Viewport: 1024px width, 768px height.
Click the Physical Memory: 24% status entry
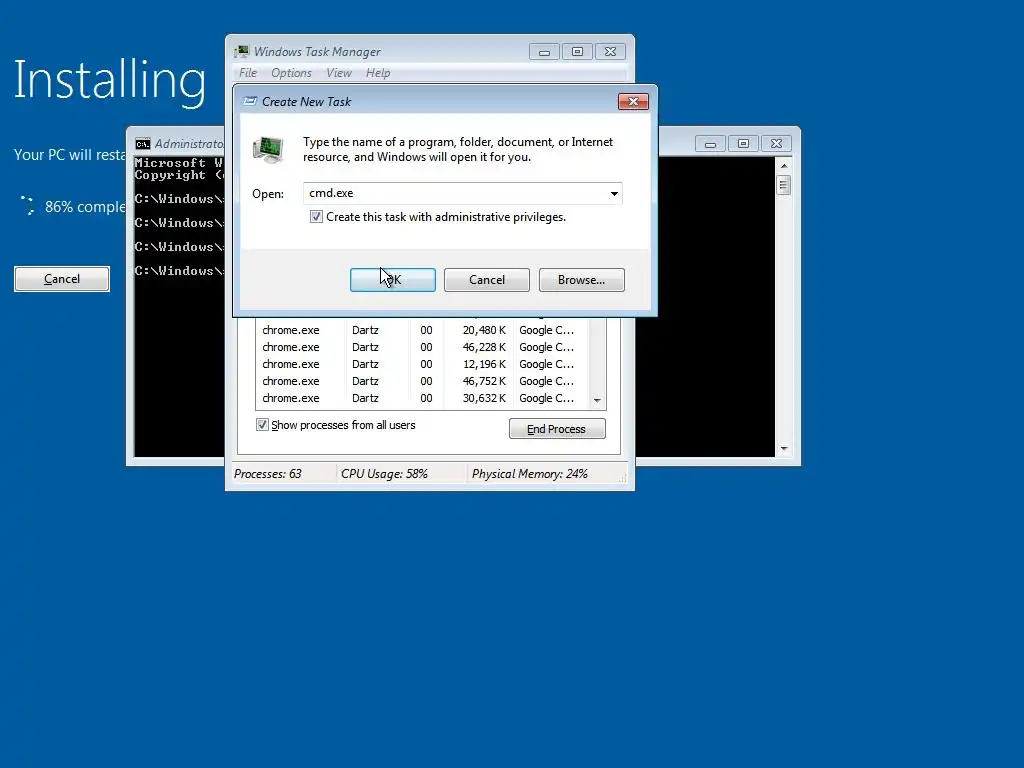pyautogui.click(x=530, y=474)
